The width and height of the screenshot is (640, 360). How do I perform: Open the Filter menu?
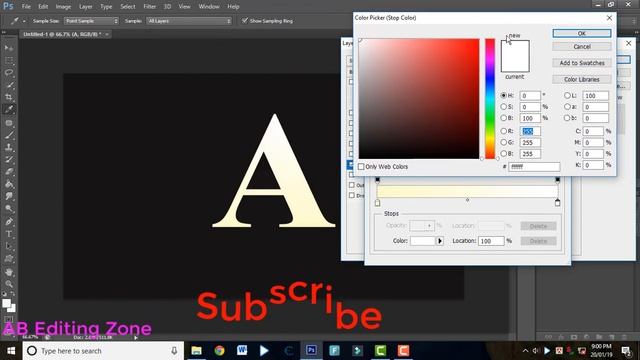pyautogui.click(x=149, y=7)
